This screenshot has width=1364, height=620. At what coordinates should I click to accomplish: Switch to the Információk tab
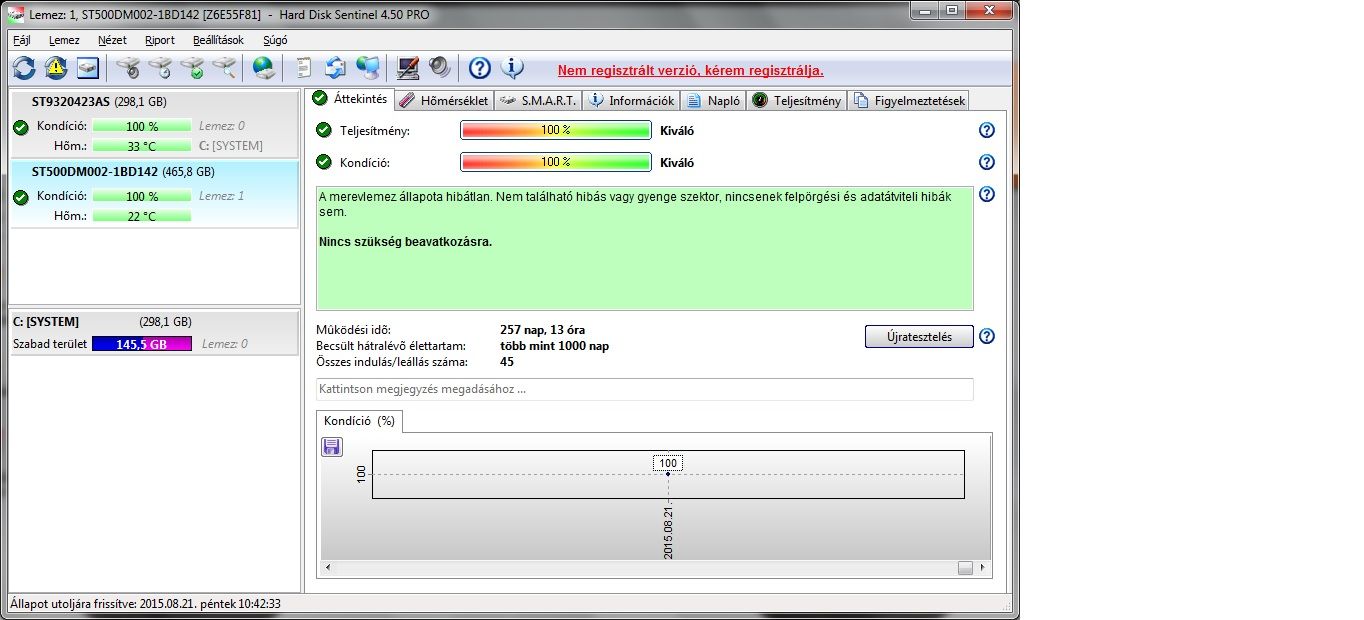631,100
